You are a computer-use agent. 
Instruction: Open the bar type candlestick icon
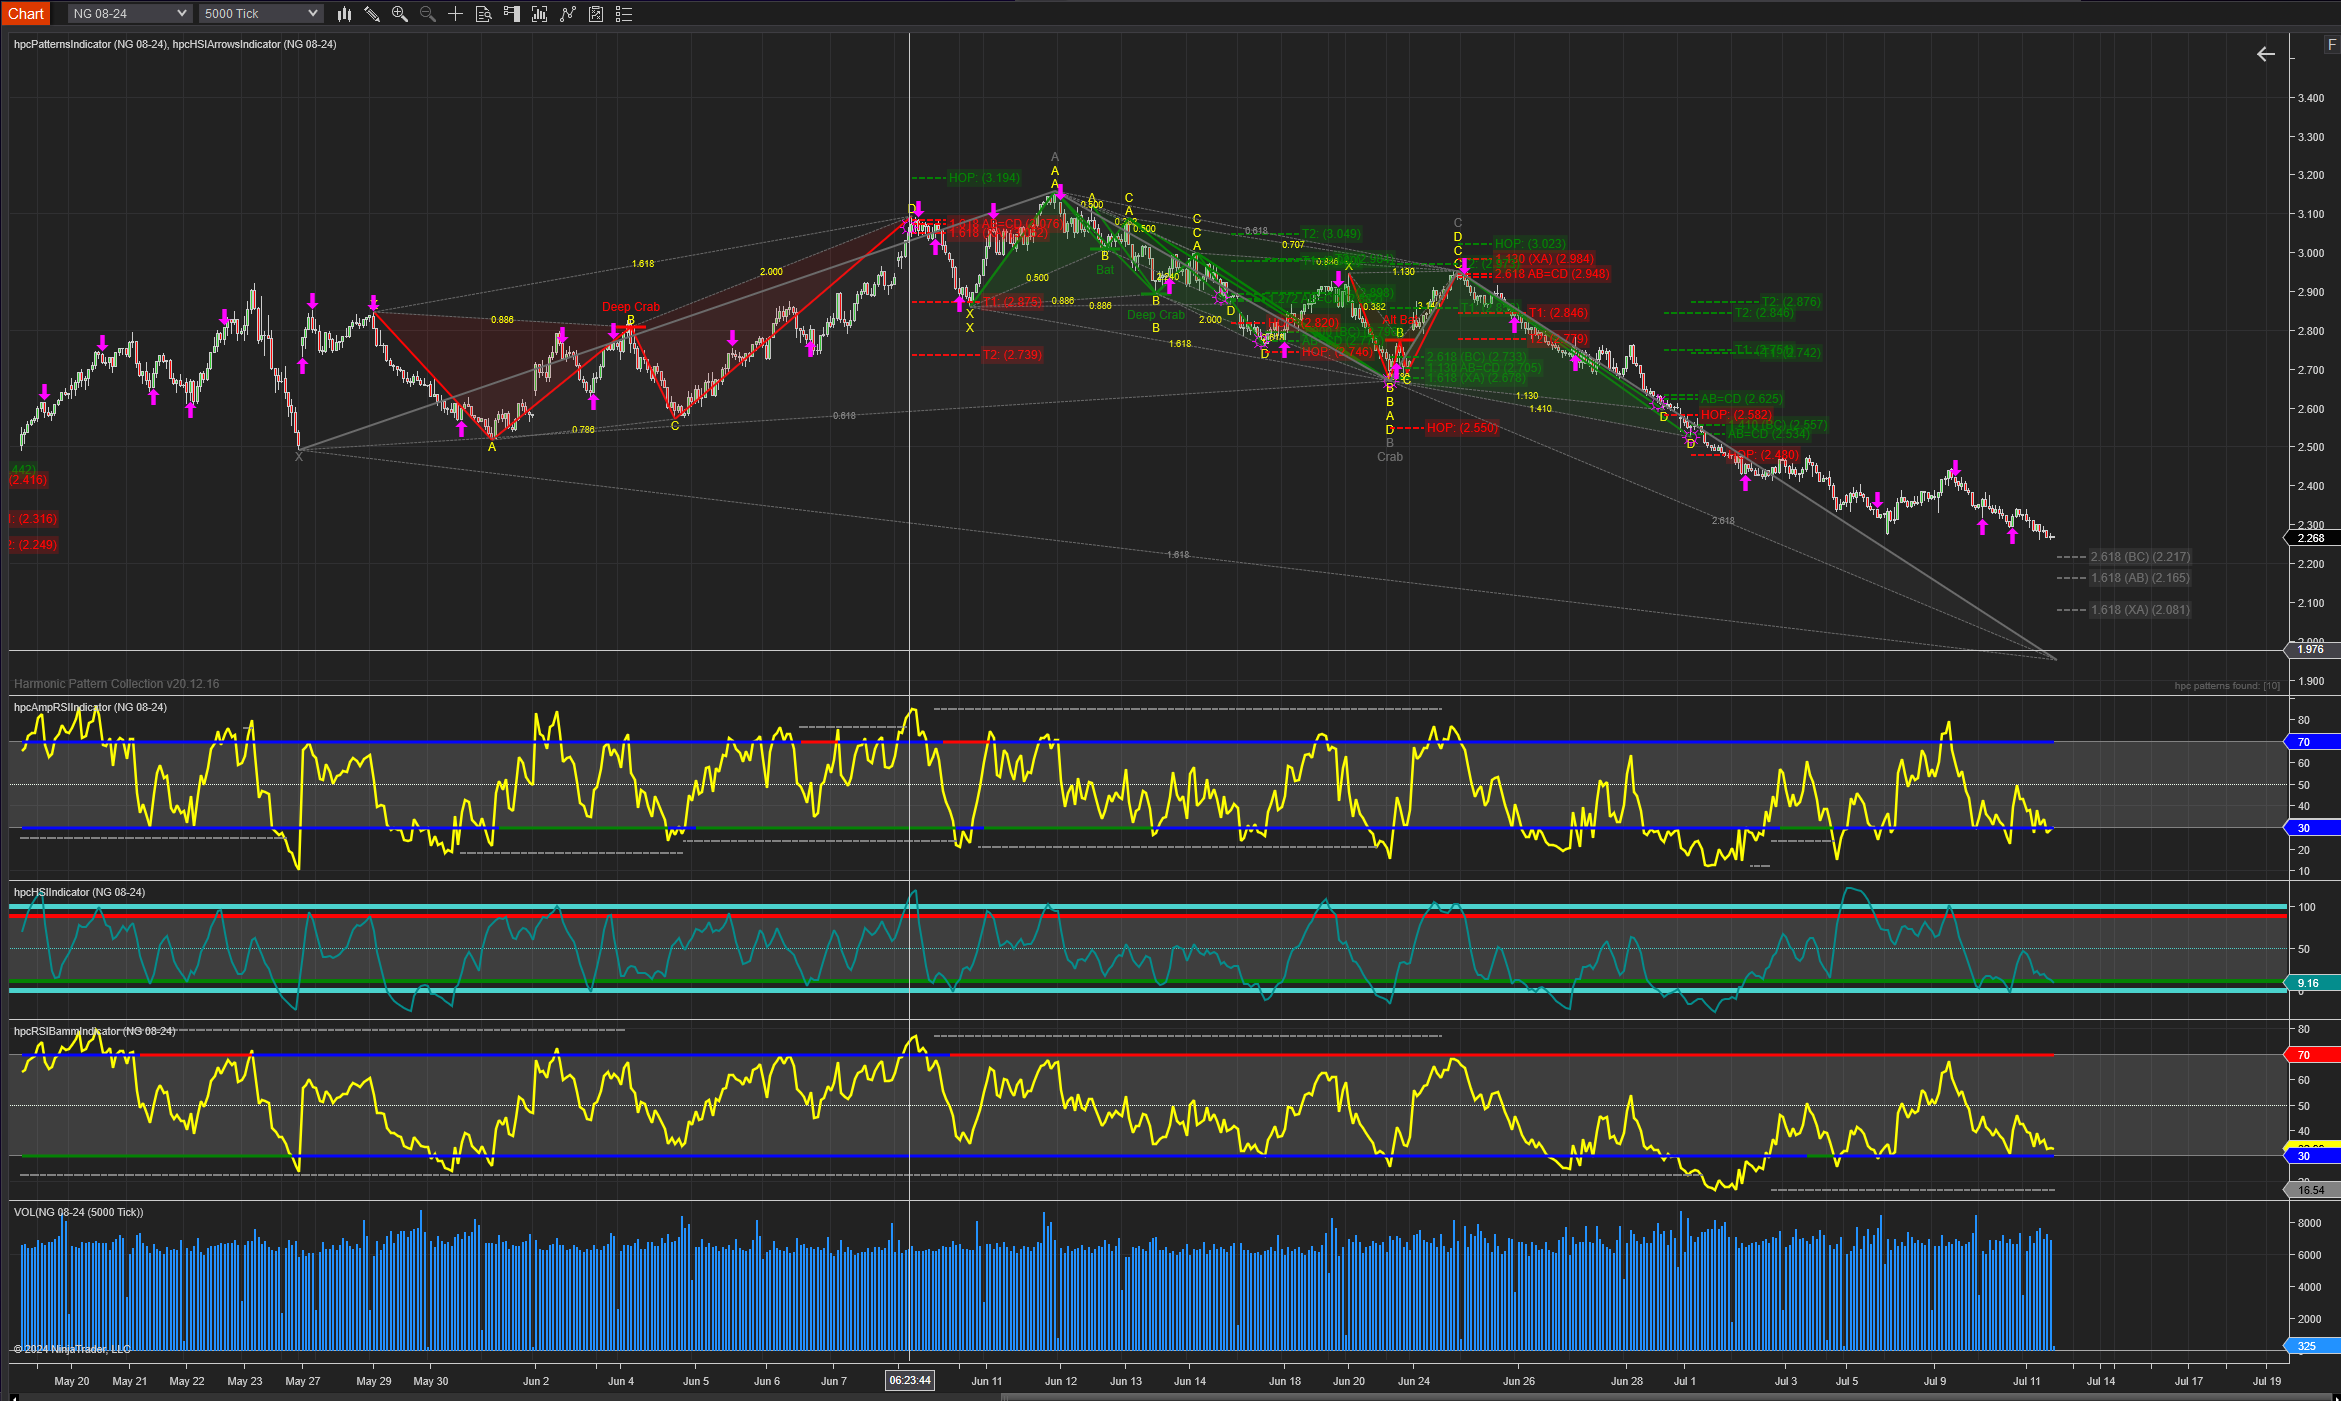(344, 14)
